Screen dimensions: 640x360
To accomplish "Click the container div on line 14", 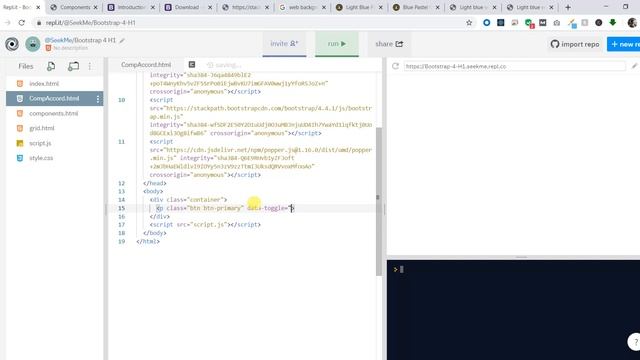I will pos(188,200).
